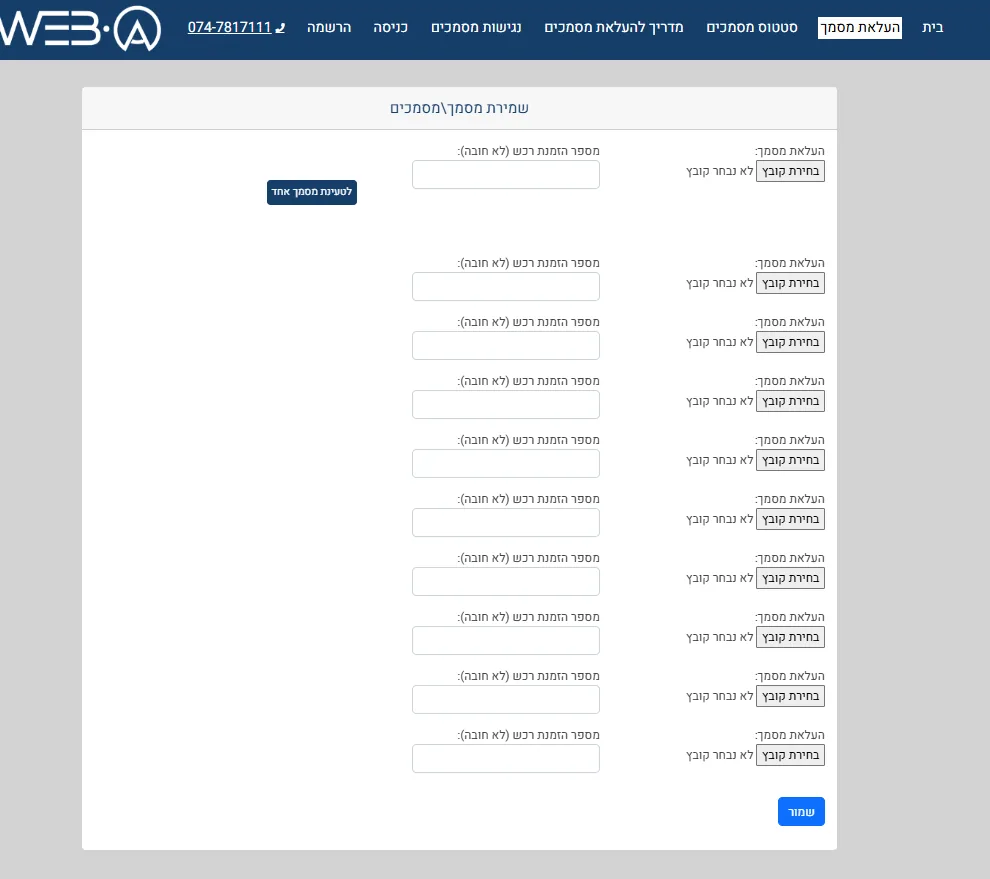Image resolution: width=990 pixels, height=879 pixels.
Task: Click the fifth בחירת קובץ button
Action: coord(790,460)
